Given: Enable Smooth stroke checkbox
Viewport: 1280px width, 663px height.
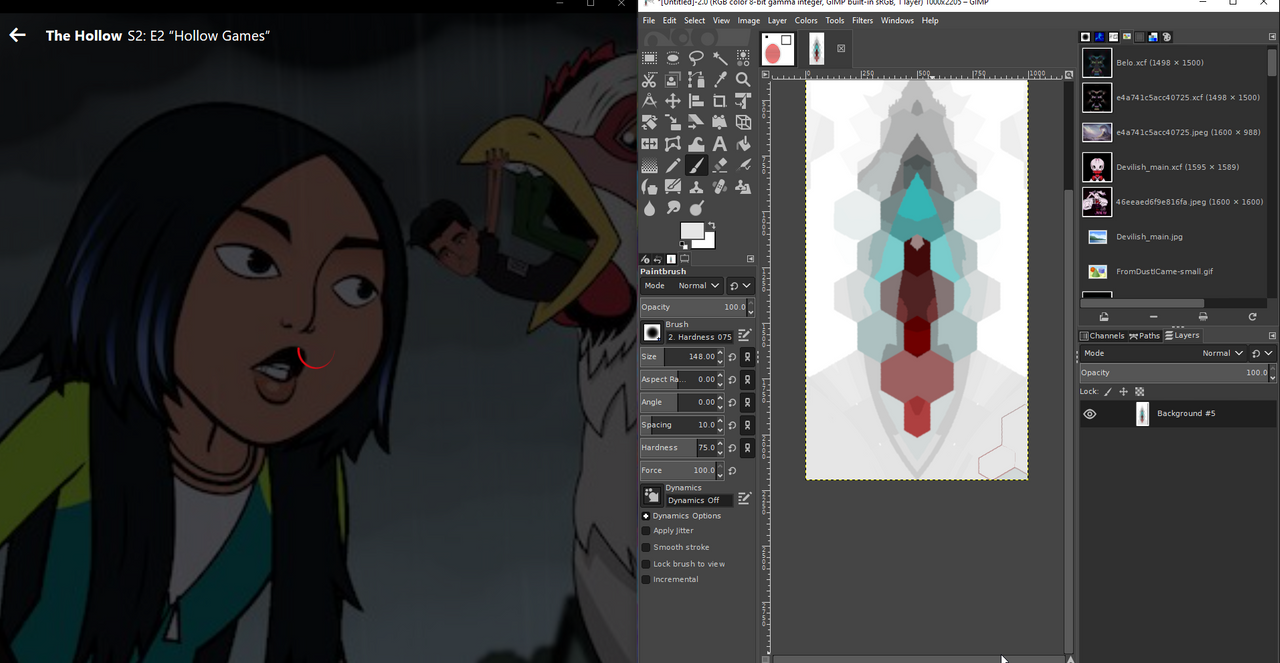Looking at the screenshot, I should (646, 547).
